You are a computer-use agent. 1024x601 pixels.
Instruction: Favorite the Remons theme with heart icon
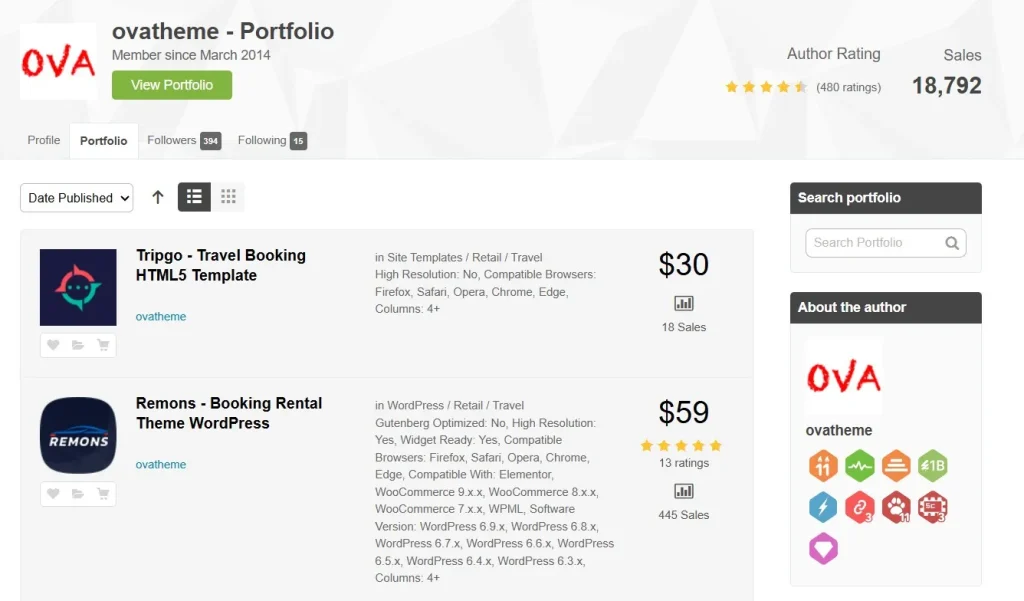53,493
